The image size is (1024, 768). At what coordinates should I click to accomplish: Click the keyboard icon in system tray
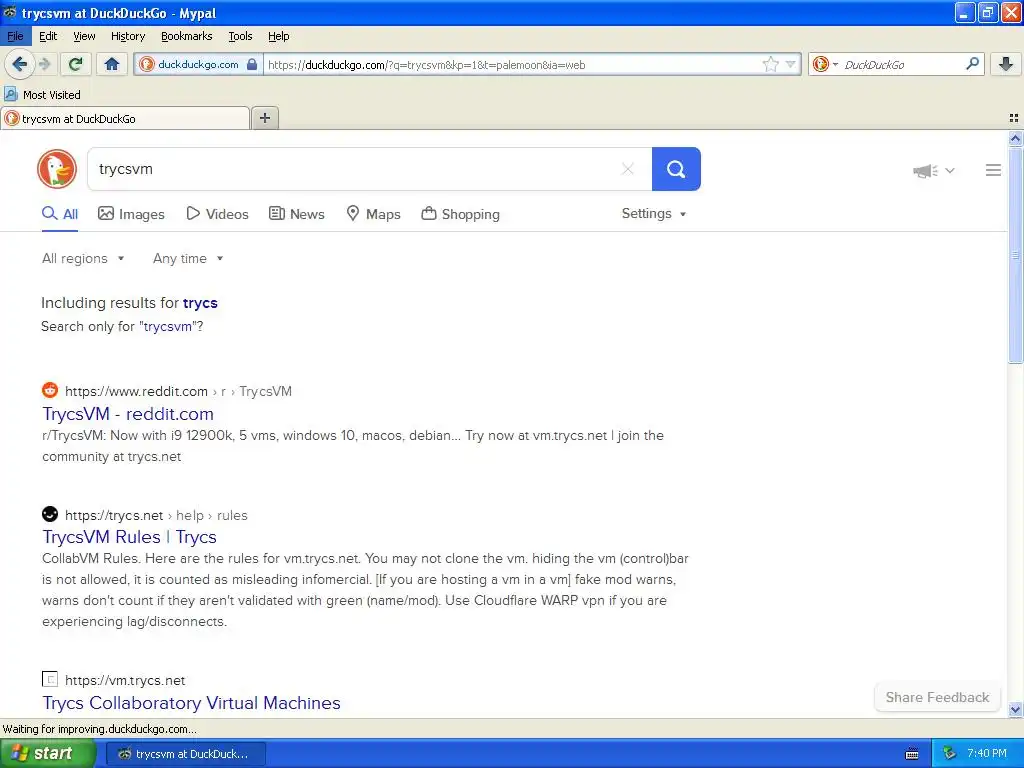912,754
